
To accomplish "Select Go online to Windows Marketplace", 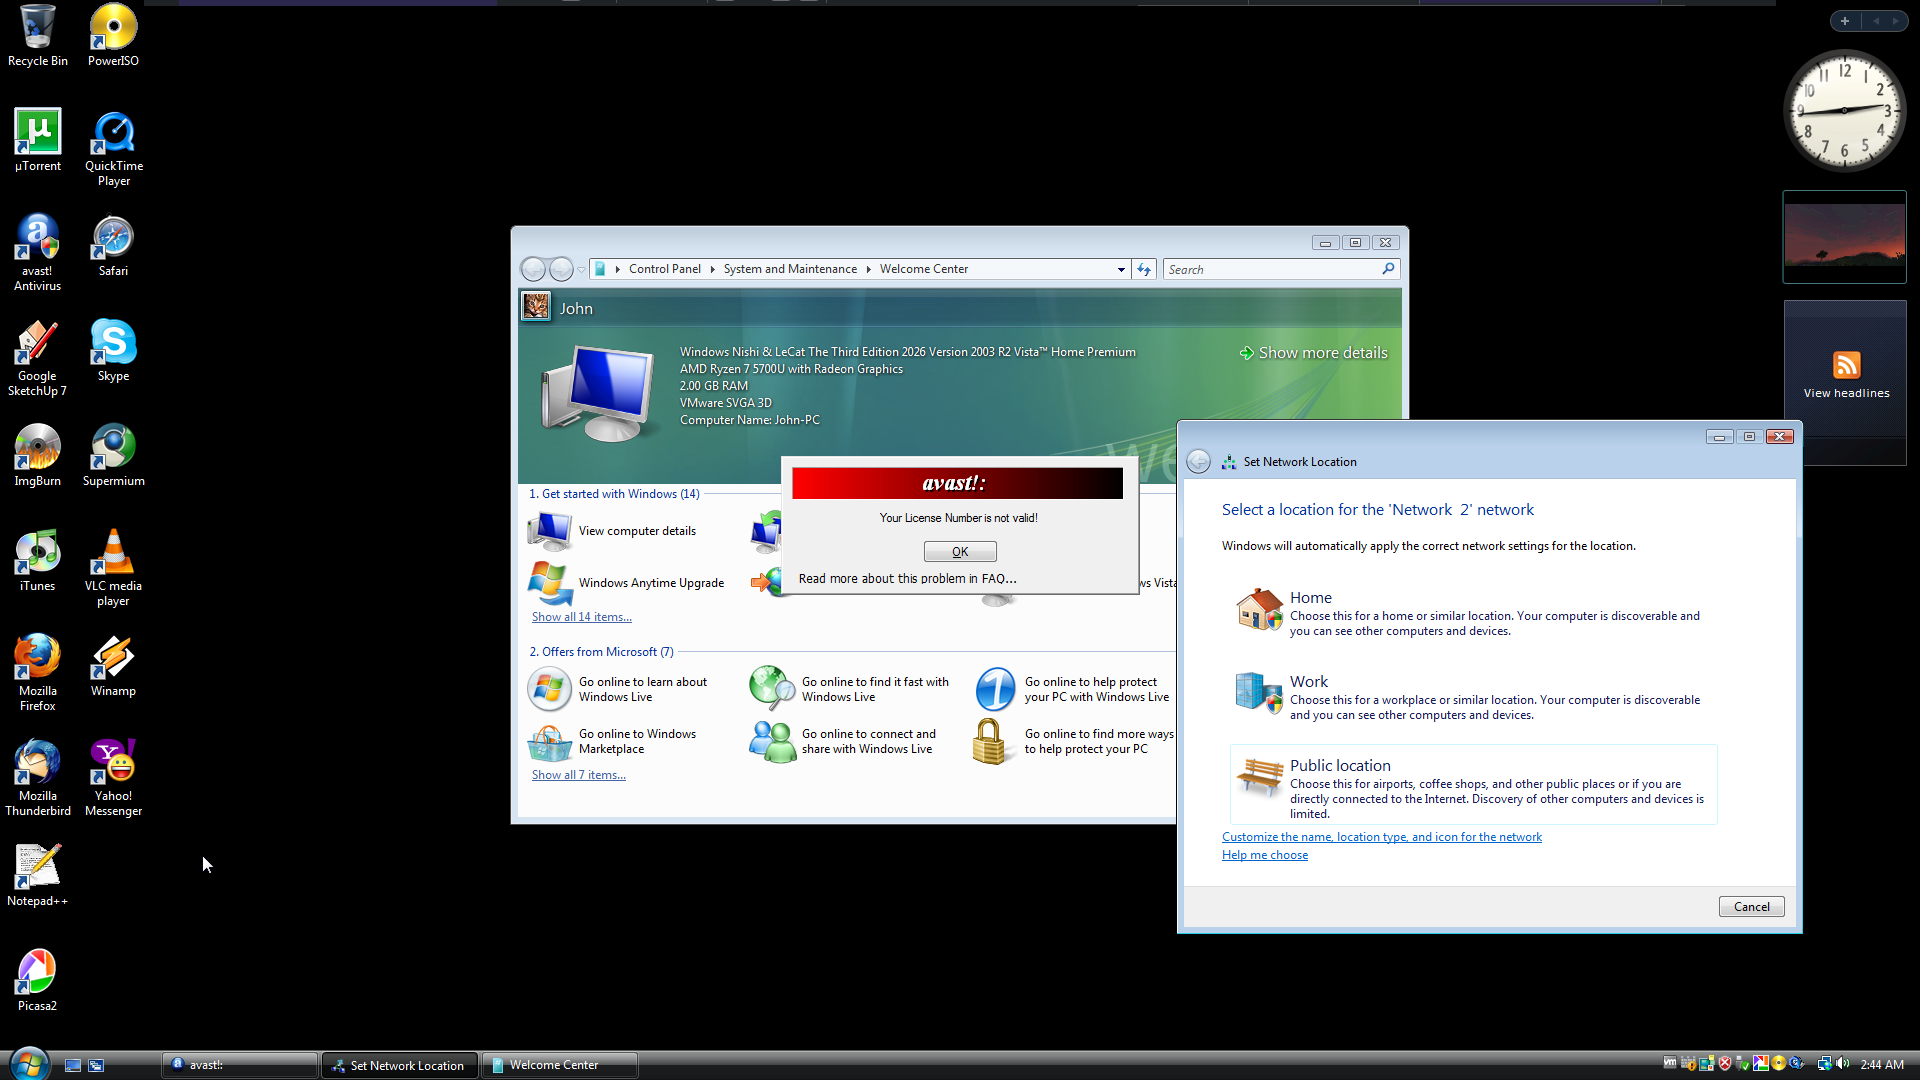I will (613, 742).
